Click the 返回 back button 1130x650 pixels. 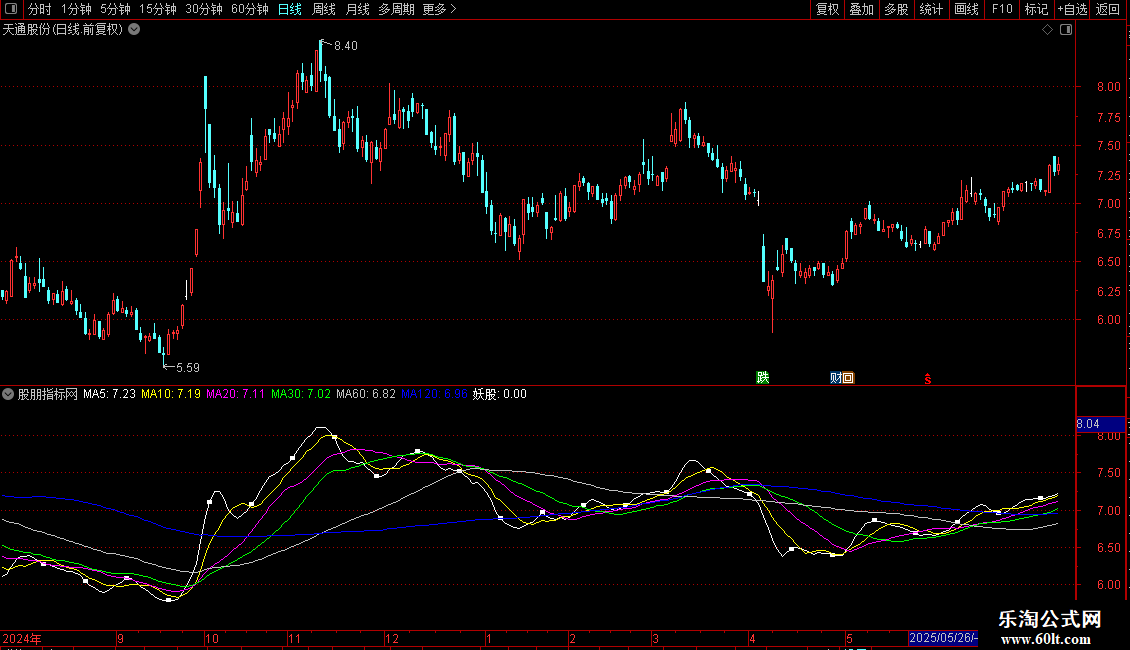pos(1108,9)
